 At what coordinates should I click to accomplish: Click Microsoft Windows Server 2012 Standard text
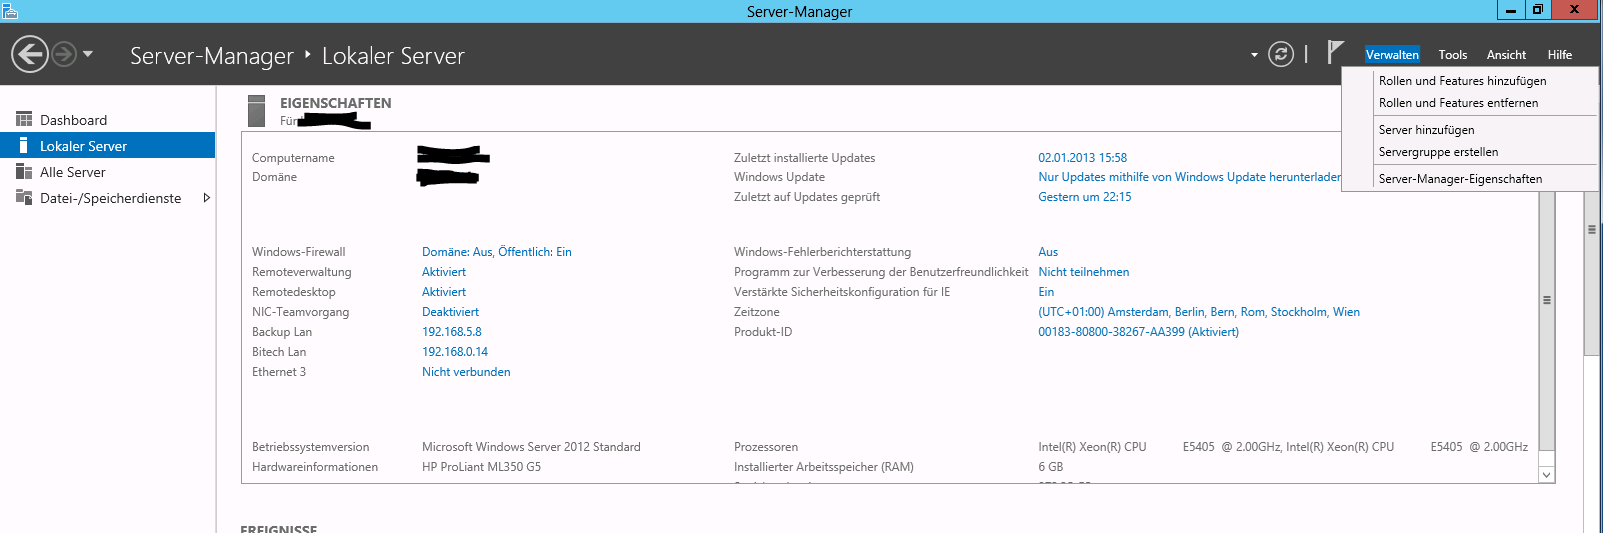[531, 447]
